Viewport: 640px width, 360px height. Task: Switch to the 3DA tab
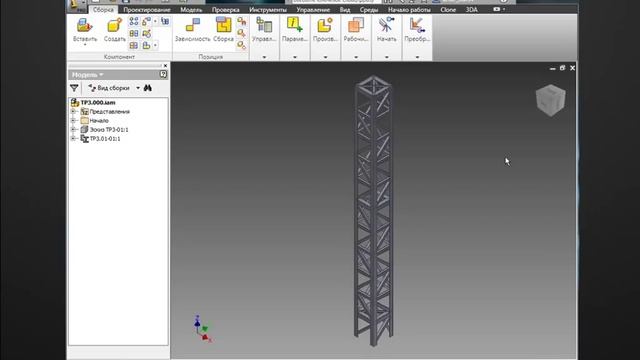471,10
